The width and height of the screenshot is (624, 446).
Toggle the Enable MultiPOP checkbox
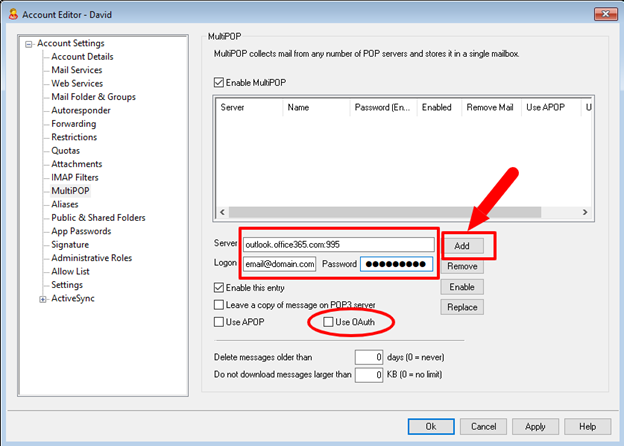220,82
